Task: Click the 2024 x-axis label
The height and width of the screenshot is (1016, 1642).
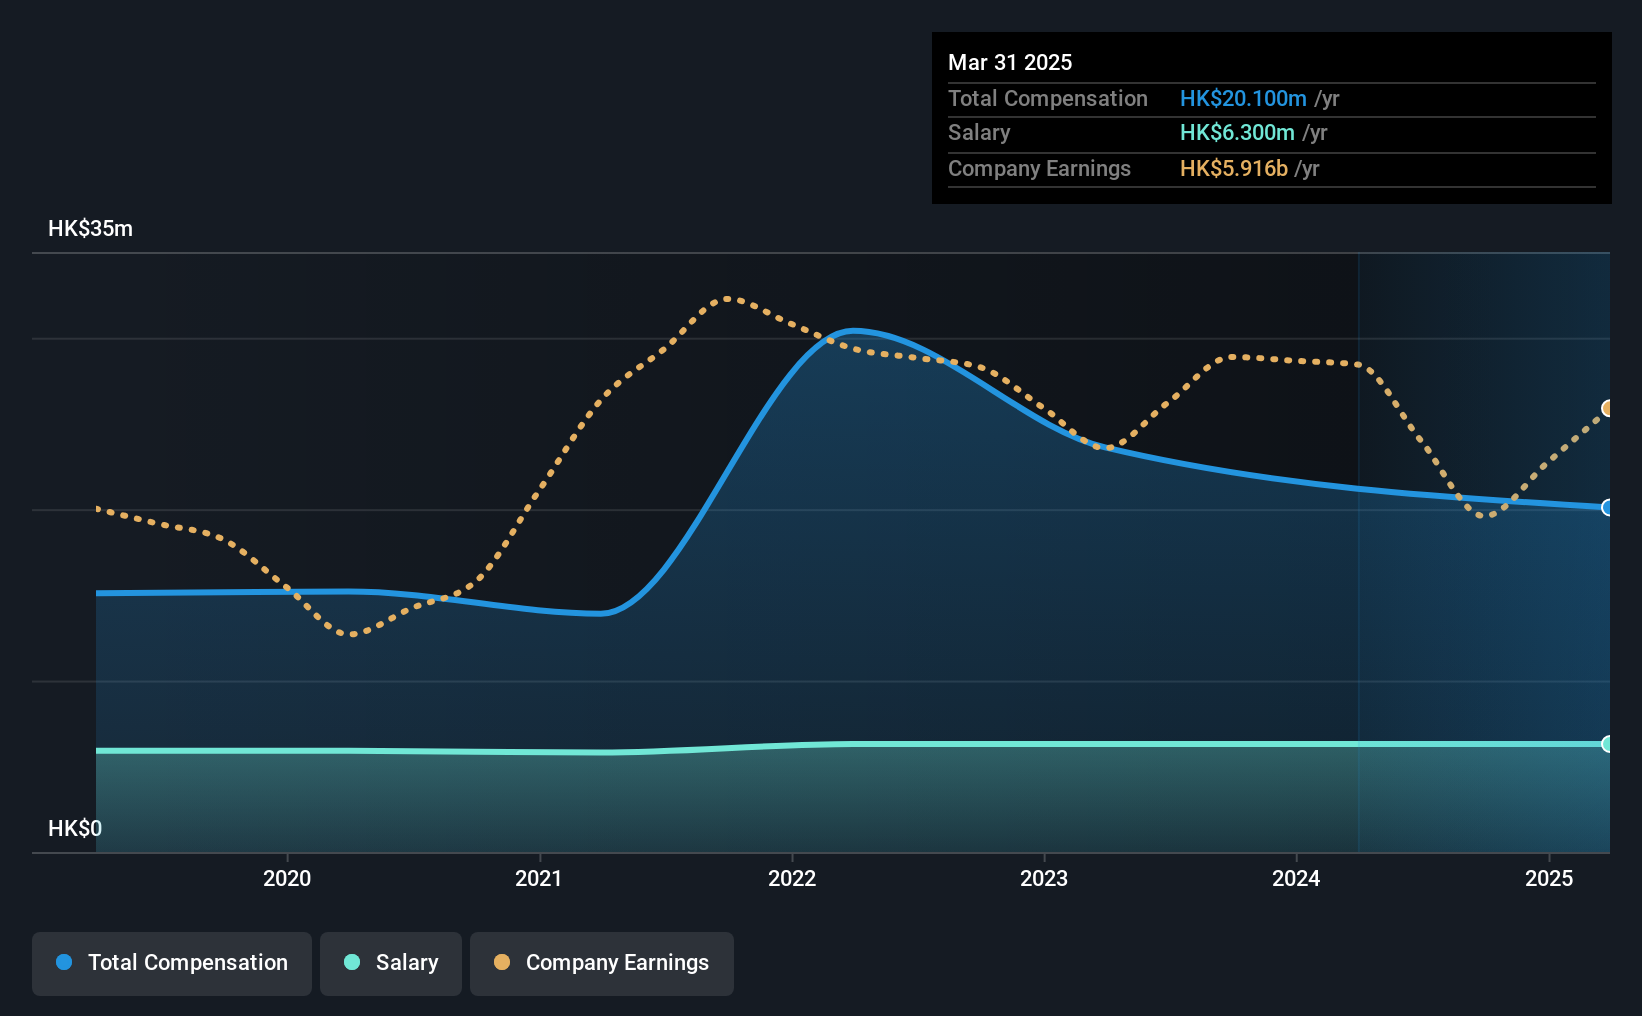Action: tap(1296, 878)
